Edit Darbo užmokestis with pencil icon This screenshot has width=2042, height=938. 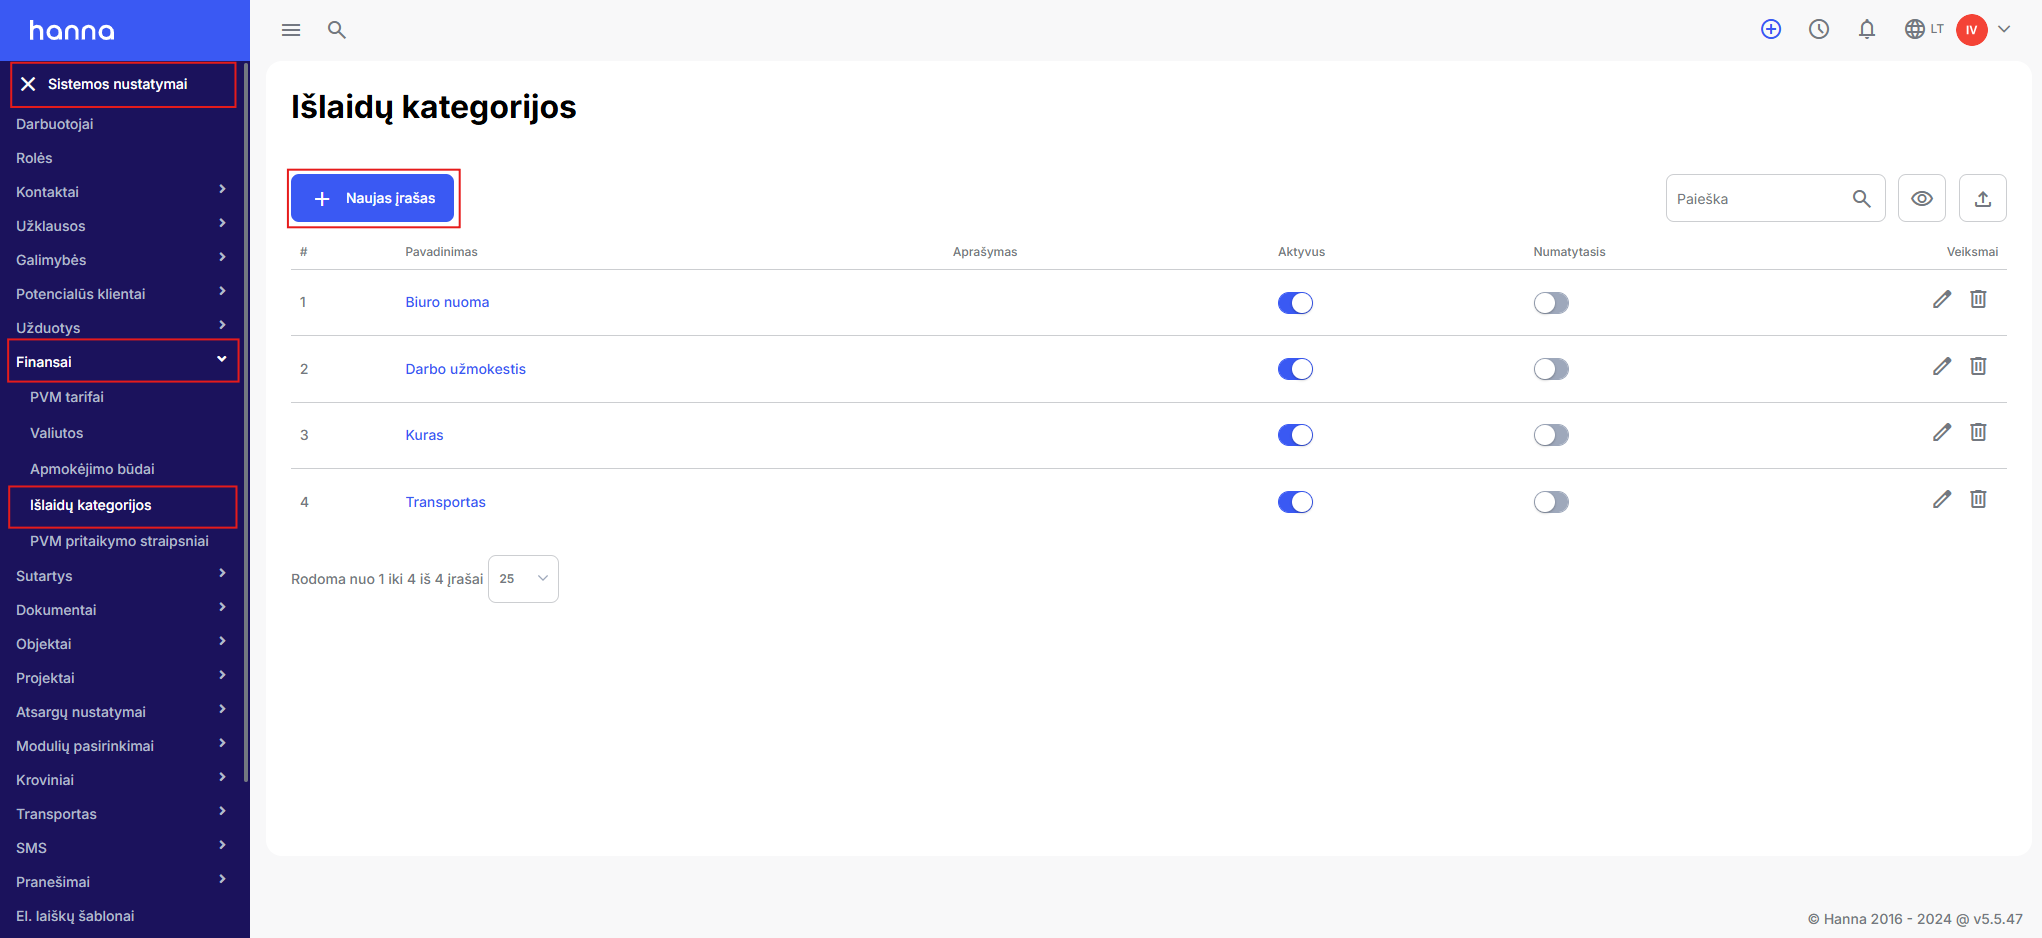pos(1942,366)
